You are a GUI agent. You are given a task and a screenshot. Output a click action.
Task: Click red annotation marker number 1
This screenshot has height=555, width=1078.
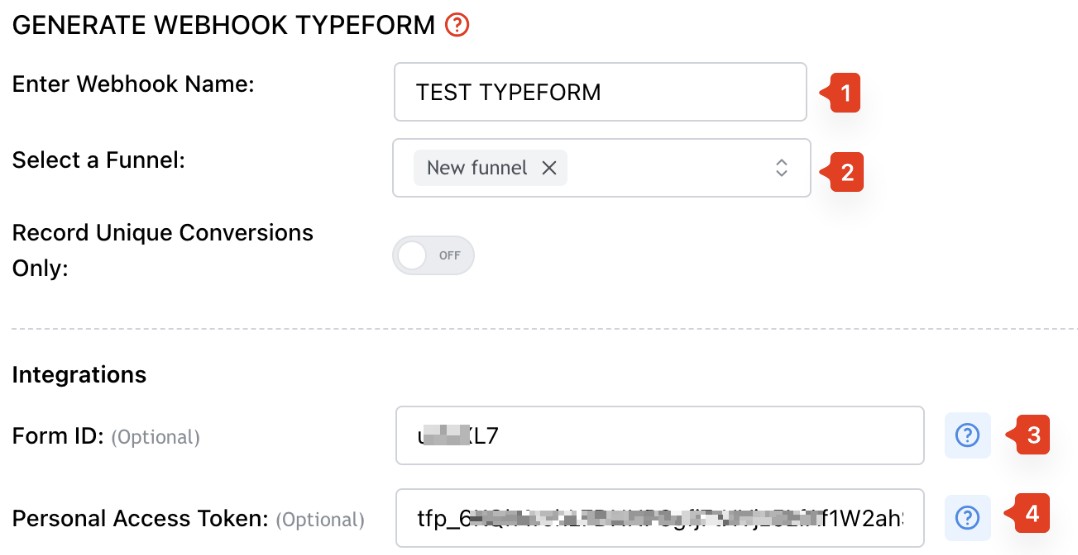(841, 92)
